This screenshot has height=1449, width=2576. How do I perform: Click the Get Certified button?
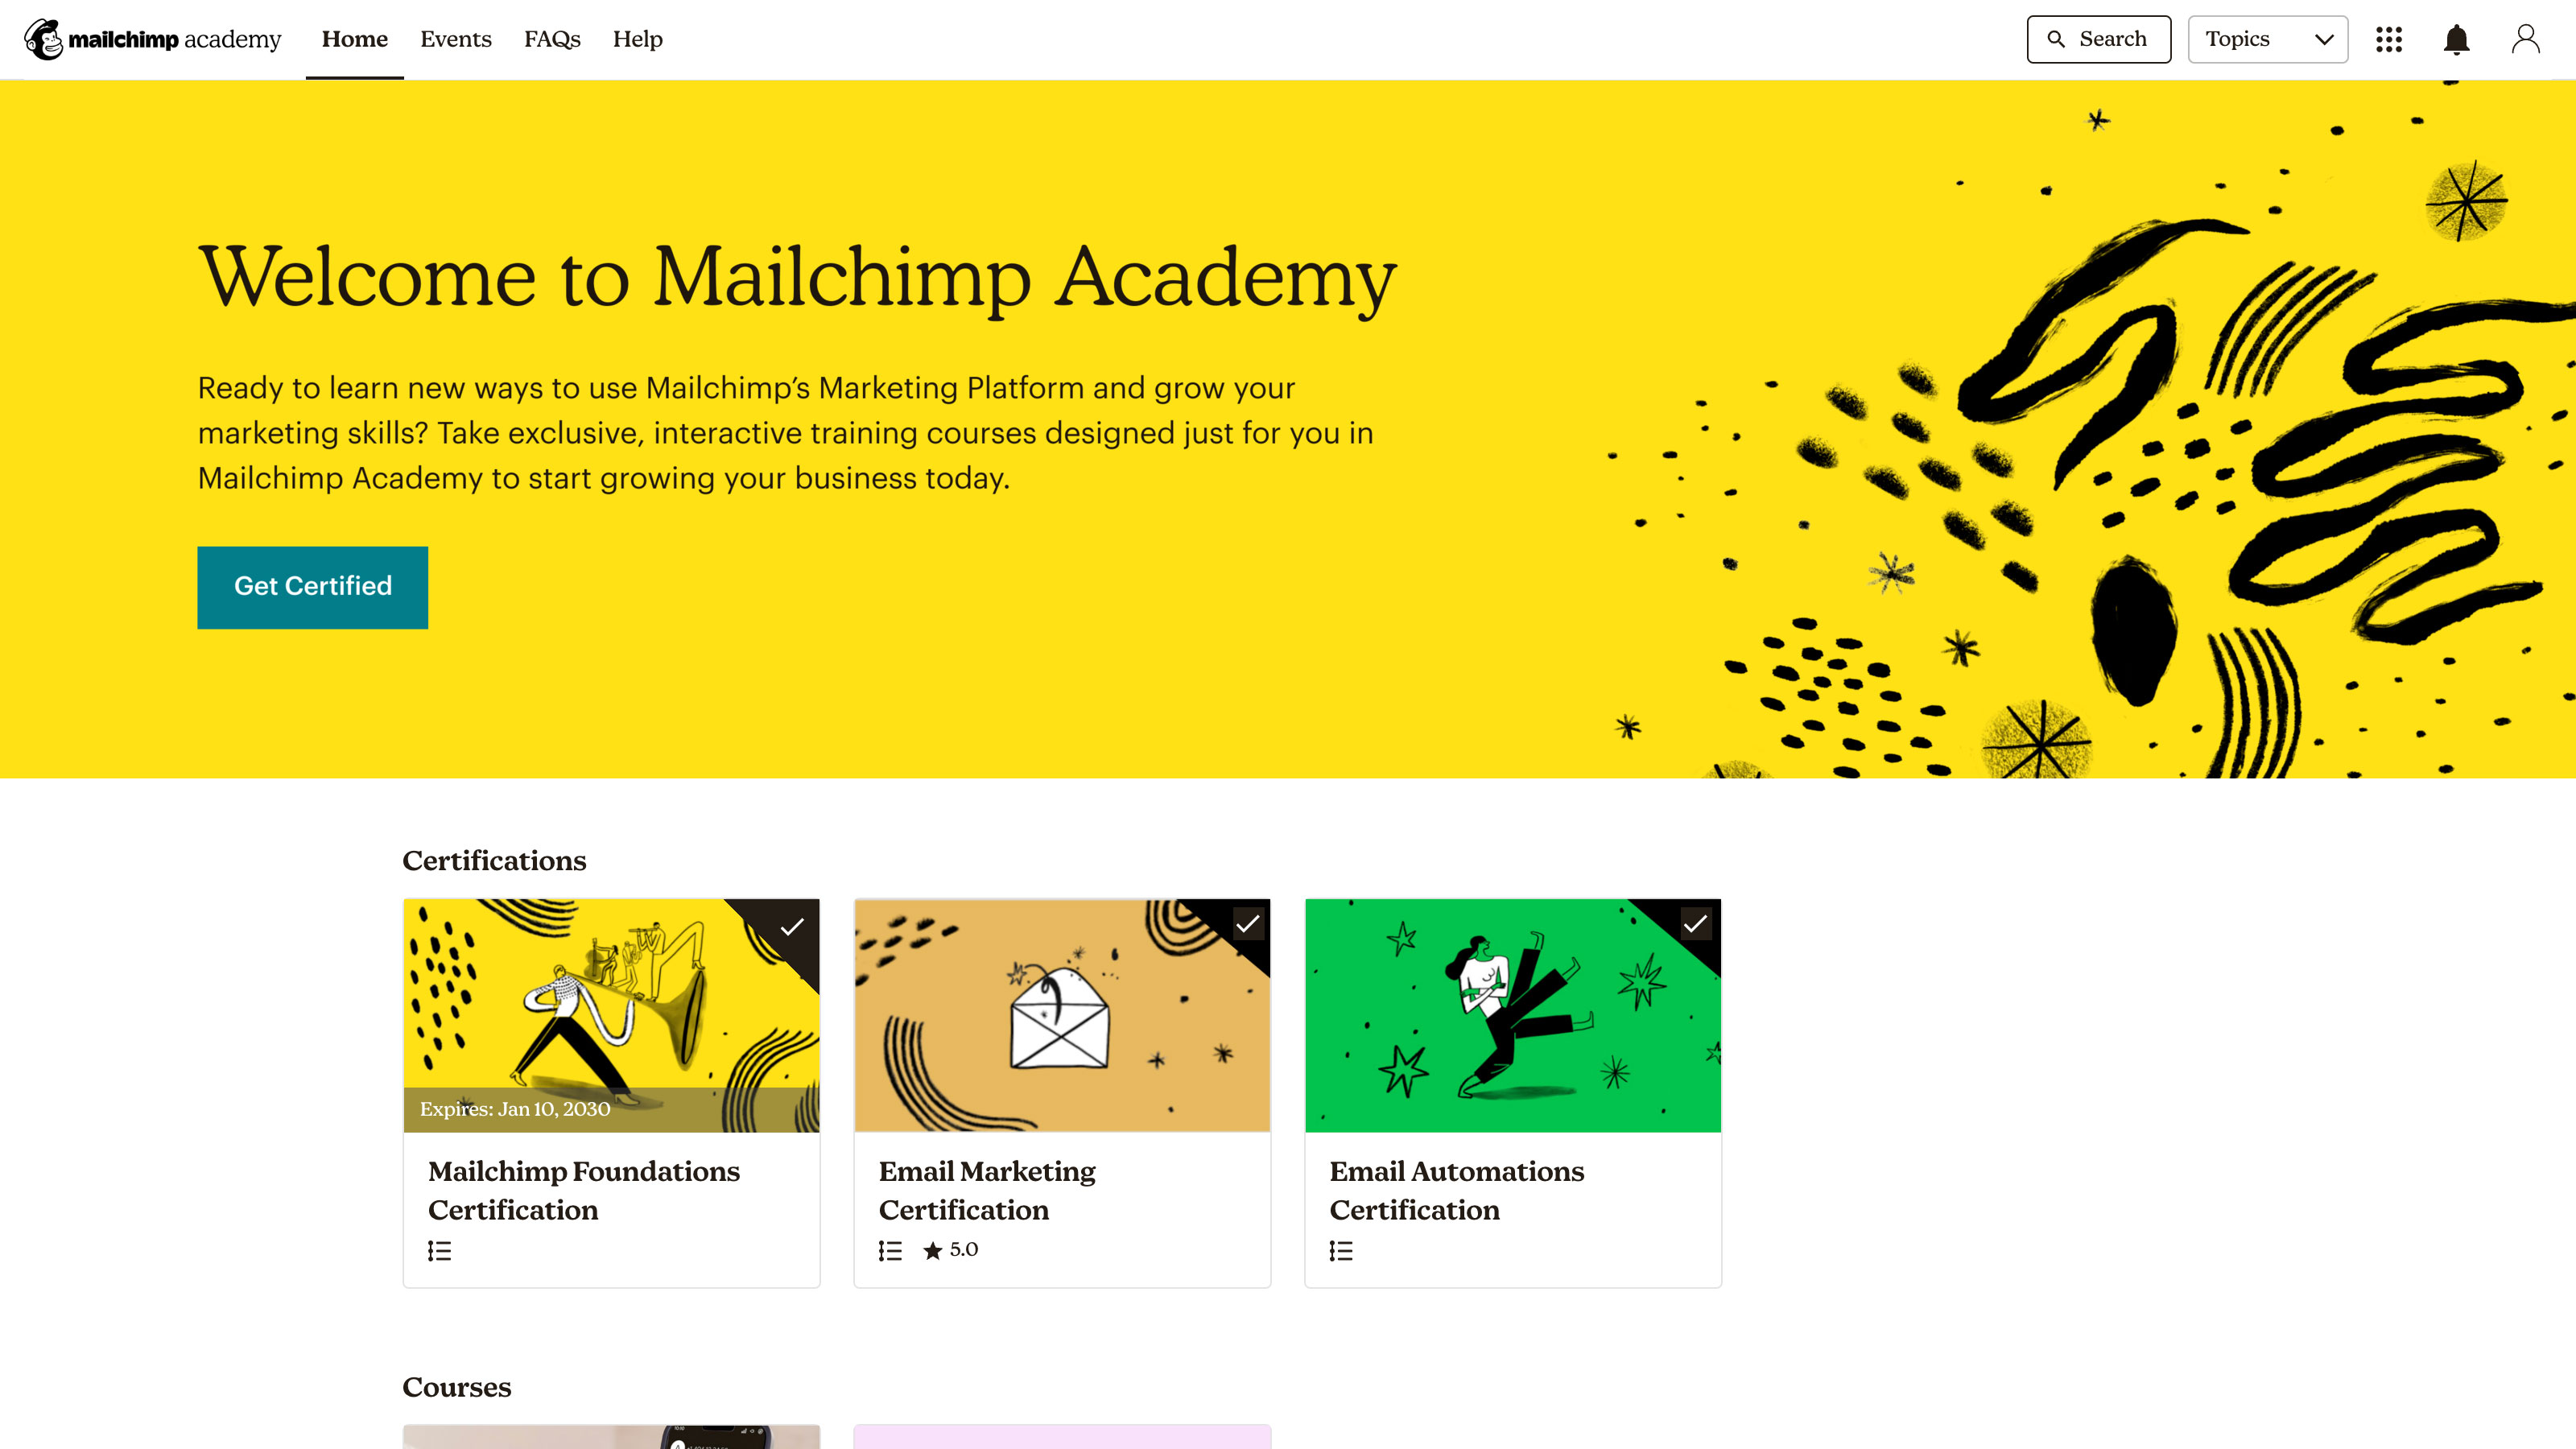(312, 585)
